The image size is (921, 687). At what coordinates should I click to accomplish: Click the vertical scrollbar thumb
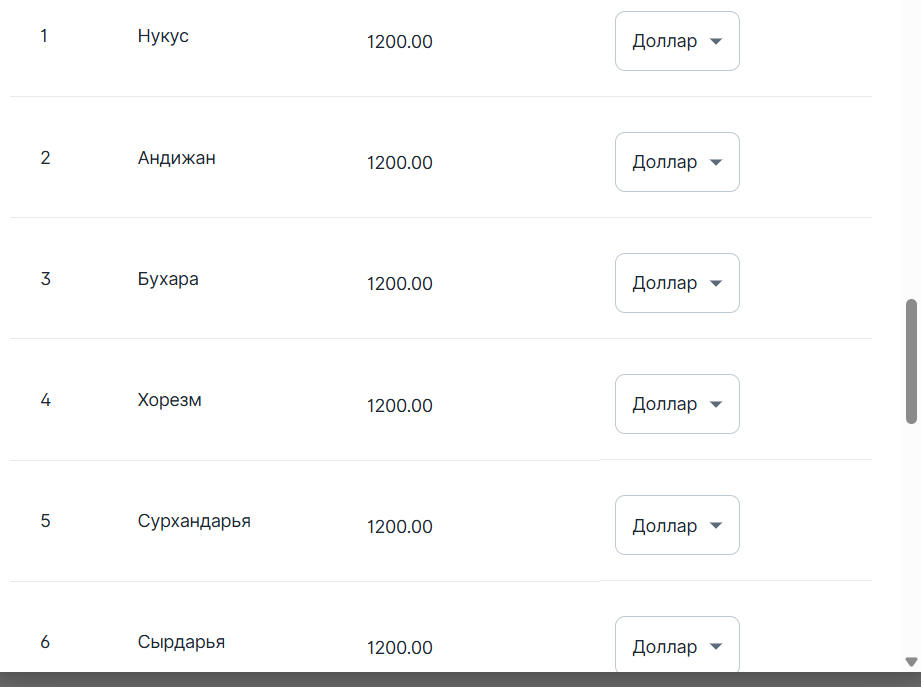pyautogui.click(x=912, y=361)
